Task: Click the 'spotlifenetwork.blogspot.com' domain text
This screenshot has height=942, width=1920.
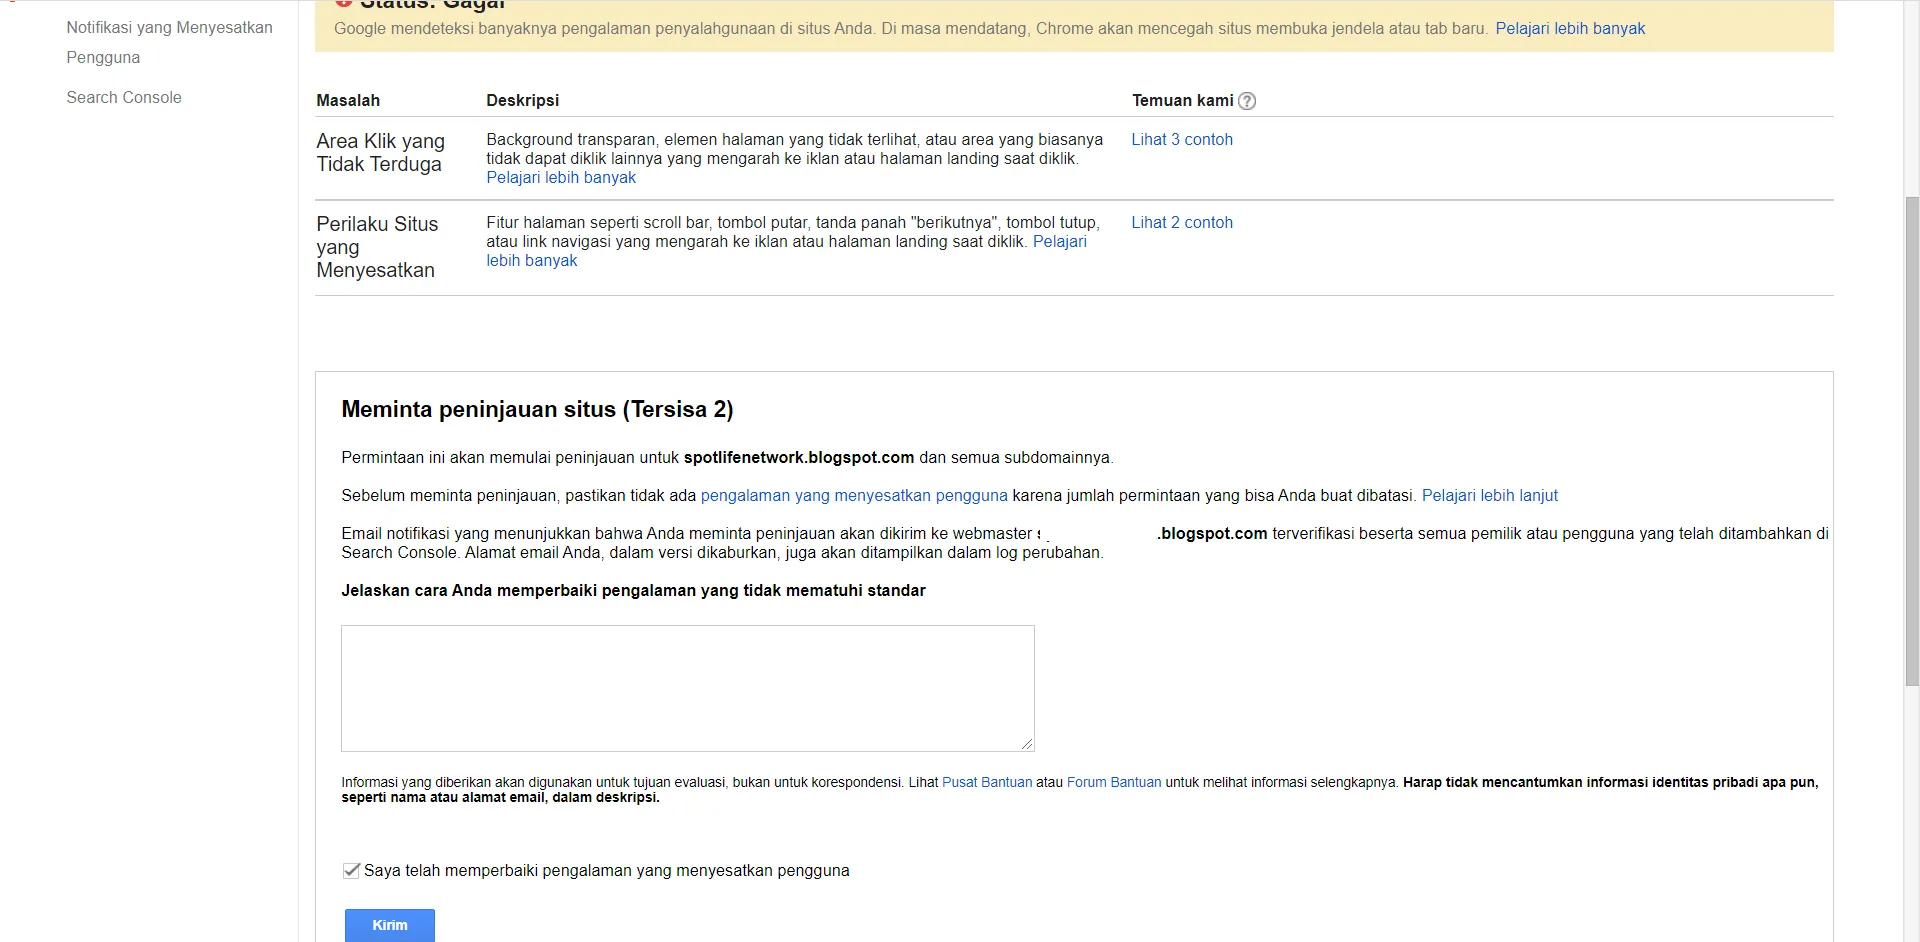Action: pyautogui.click(x=799, y=458)
